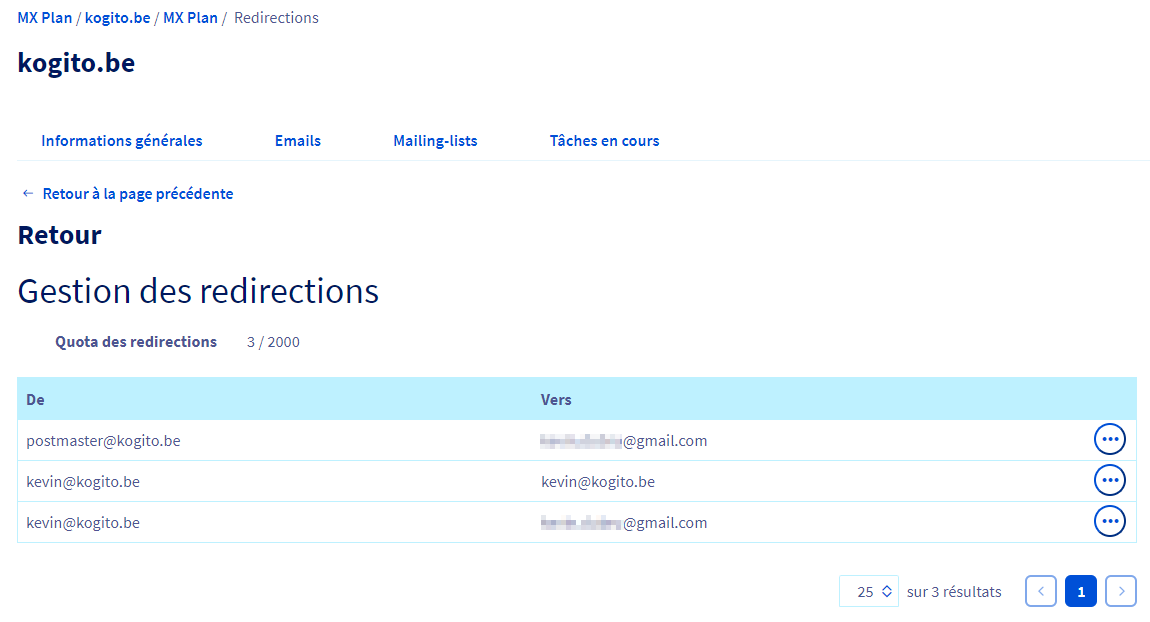
Task: Click the De column header
Action: pyautogui.click(x=35, y=400)
